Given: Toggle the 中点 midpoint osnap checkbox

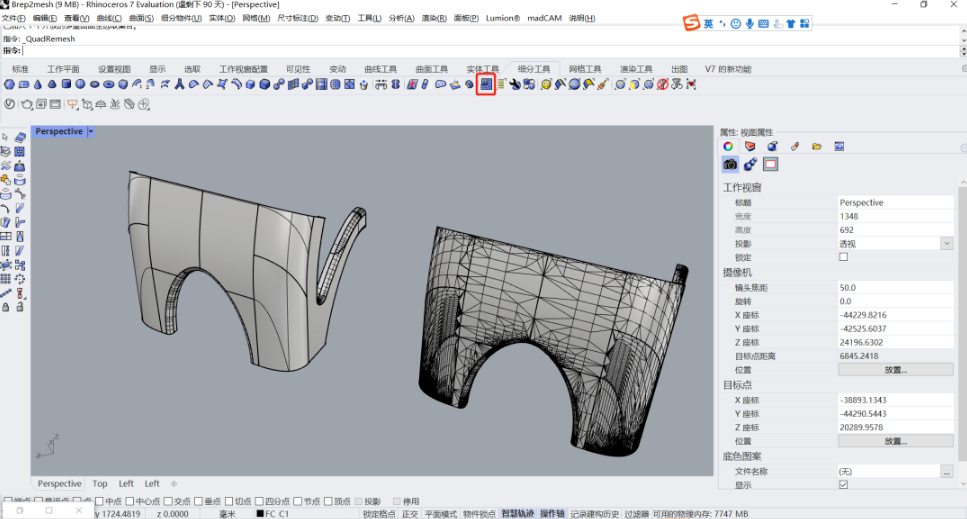Looking at the screenshot, I should pyautogui.click(x=99, y=501).
